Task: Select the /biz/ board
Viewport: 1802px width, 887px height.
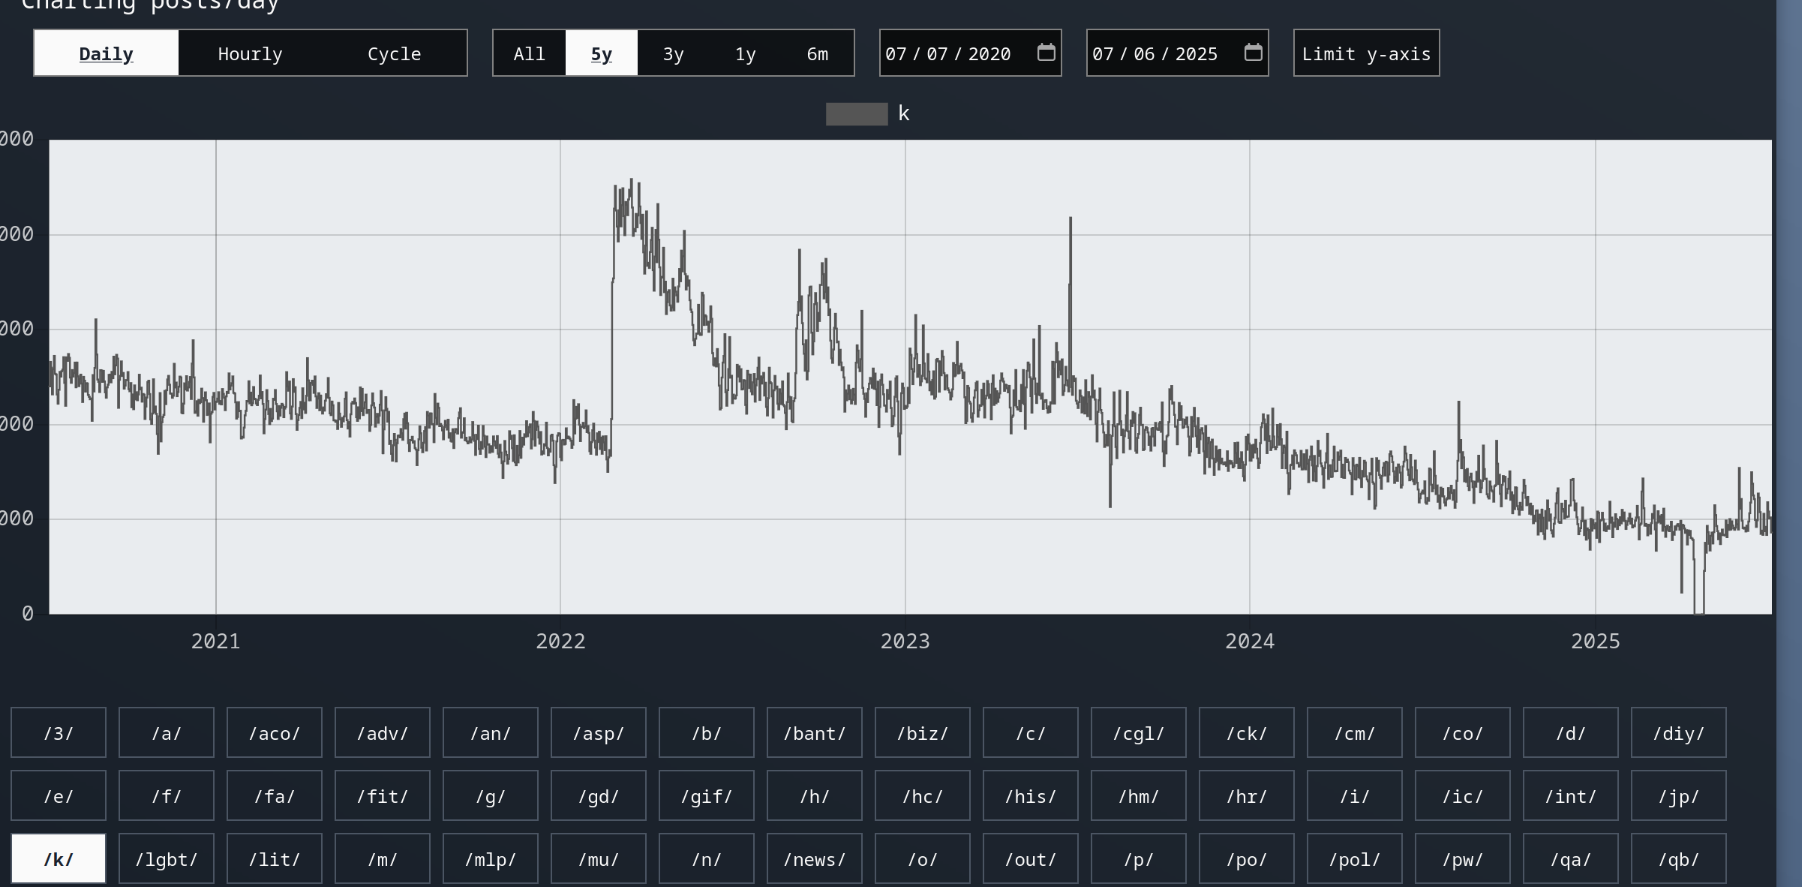Action: [922, 733]
